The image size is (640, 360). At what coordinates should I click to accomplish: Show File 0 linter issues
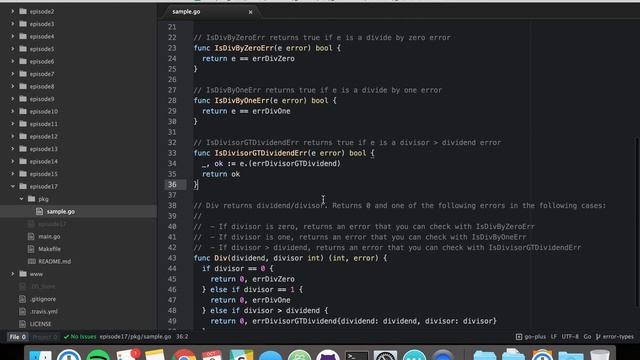18,337
